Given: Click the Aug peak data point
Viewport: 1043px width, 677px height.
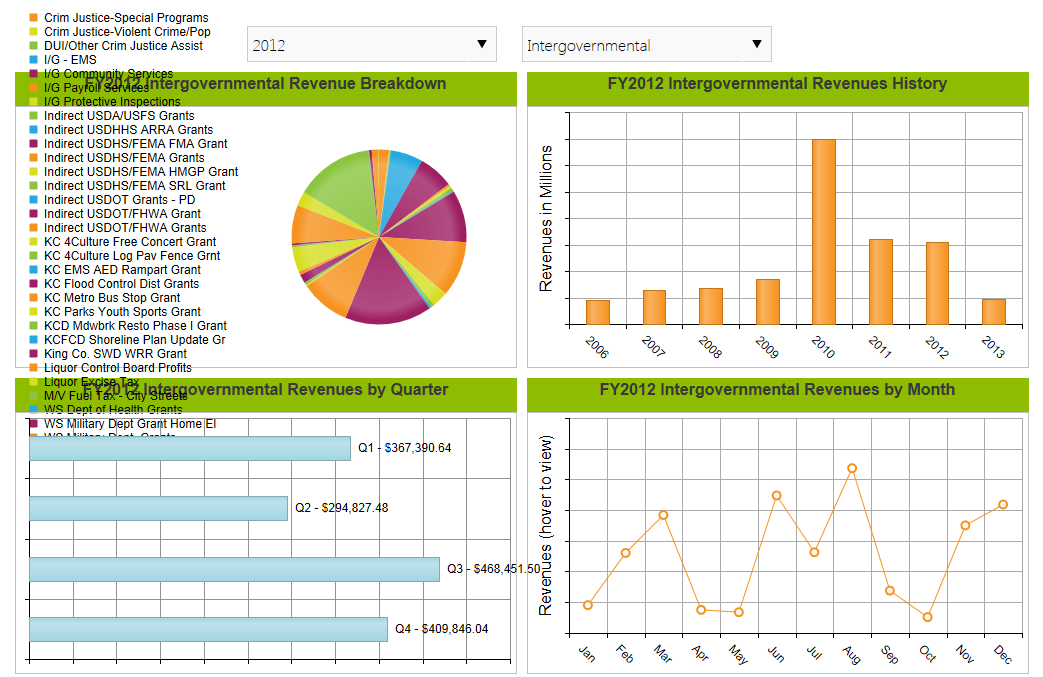Looking at the screenshot, I should point(852,468).
